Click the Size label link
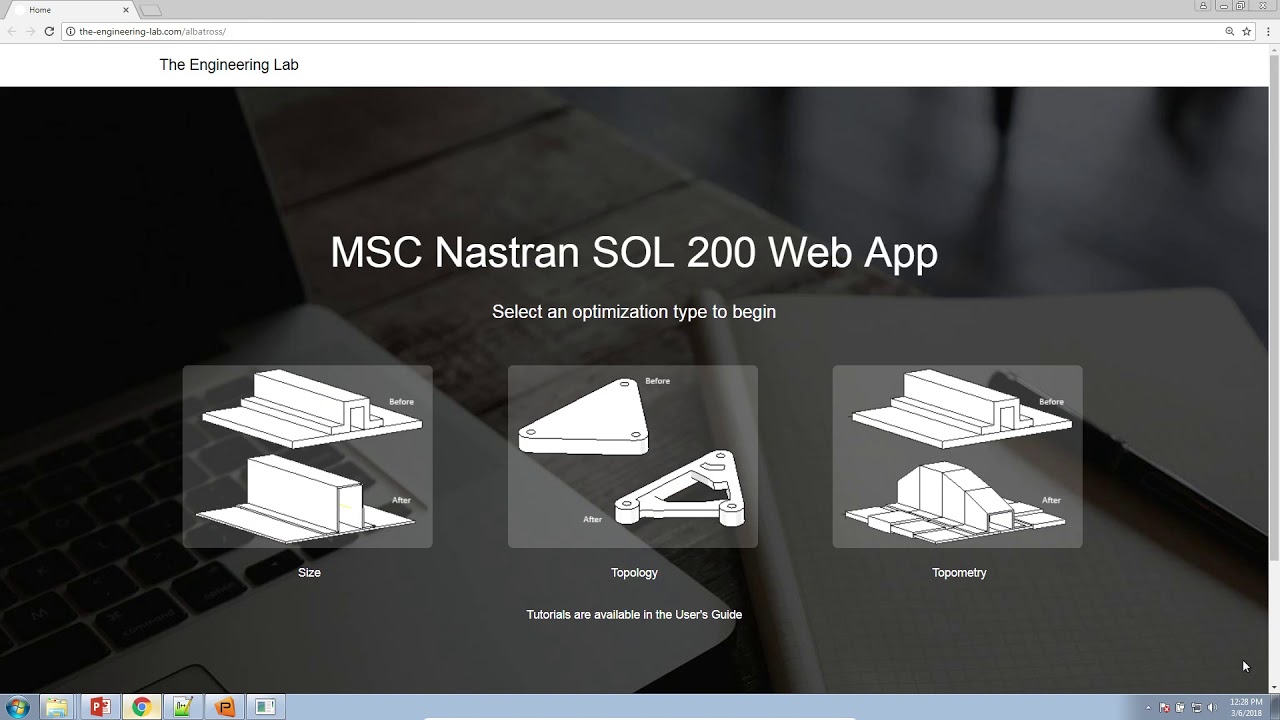This screenshot has height=720, width=1280. click(309, 573)
